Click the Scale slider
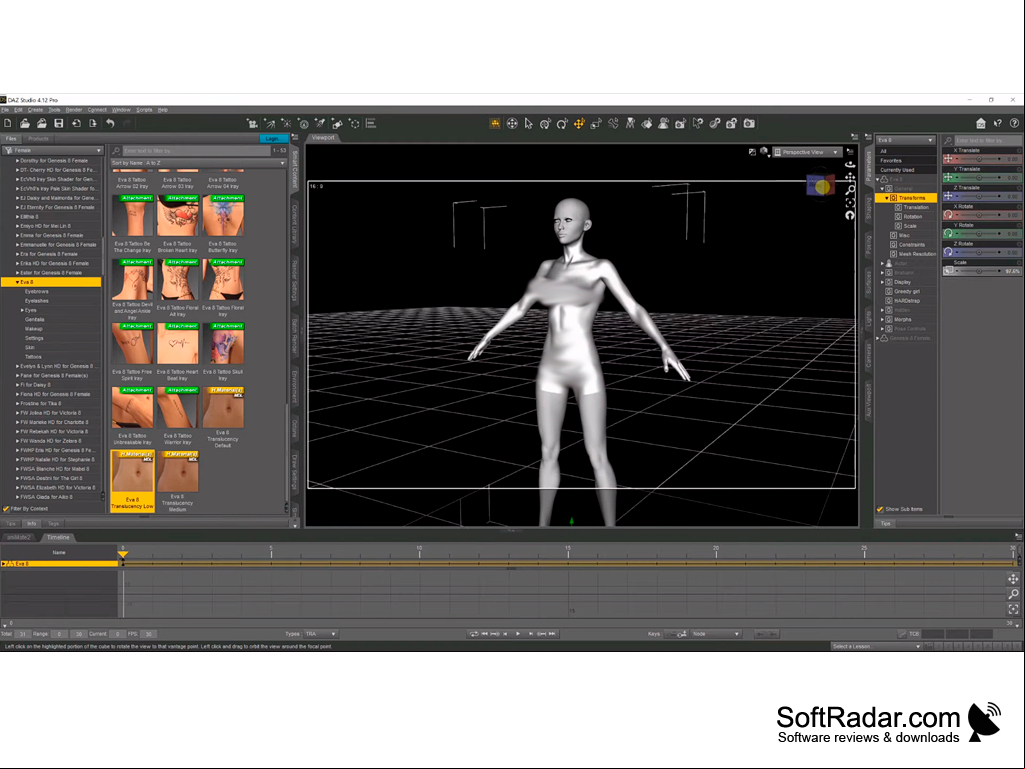Viewport: 1025px width, 769px height. pyautogui.click(x=981, y=271)
